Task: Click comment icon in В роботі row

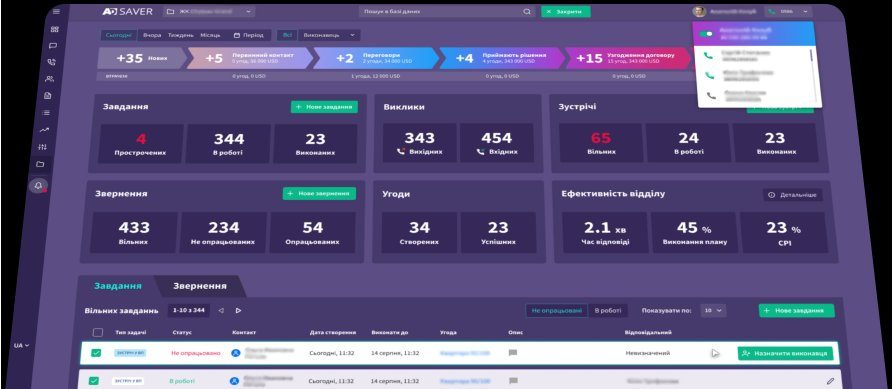Action: click(x=514, y=380)
